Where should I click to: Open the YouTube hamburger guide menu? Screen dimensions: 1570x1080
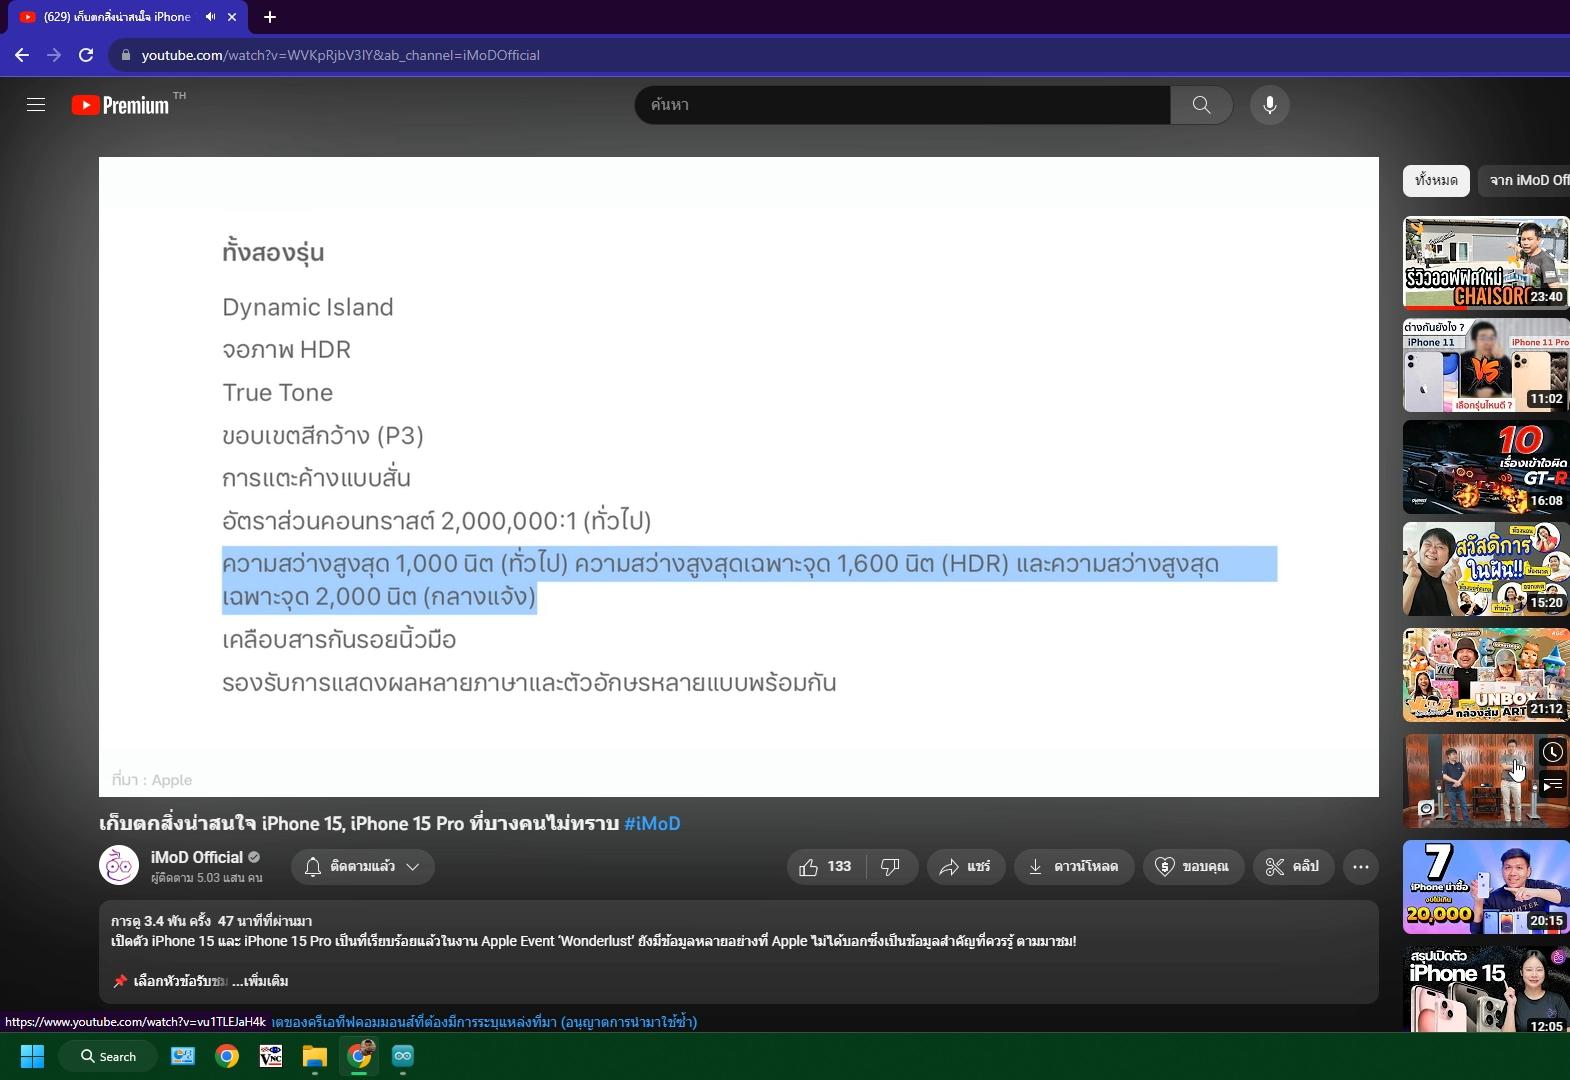pos(36,105)
